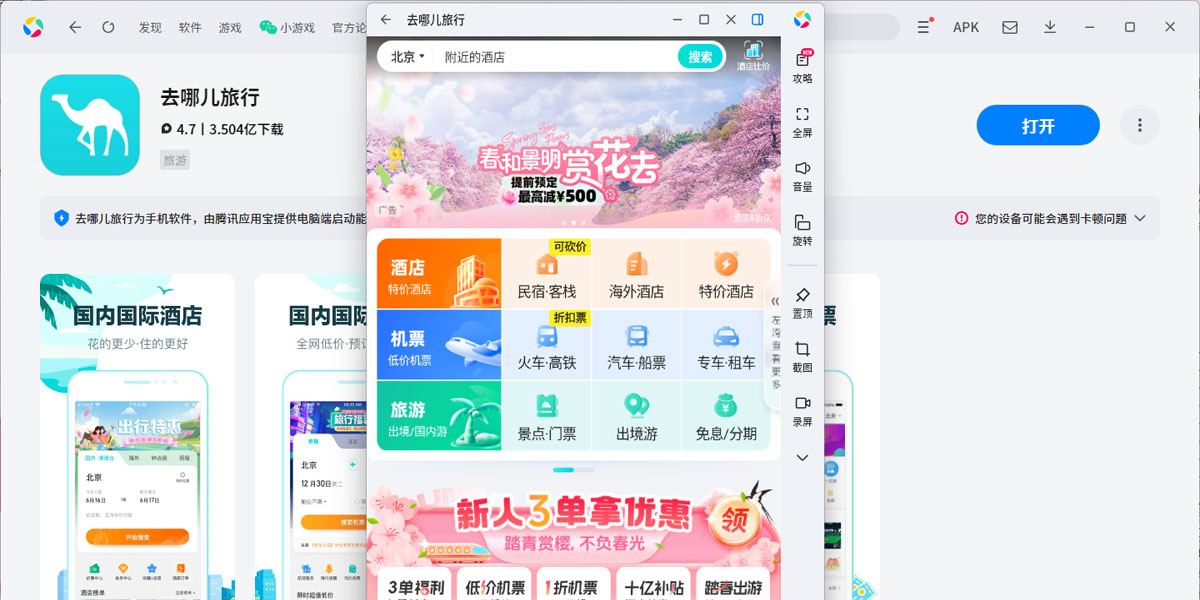Open 专车·租车 car rental
Screen dimensions: 1200x600
[x=726, y=345]
